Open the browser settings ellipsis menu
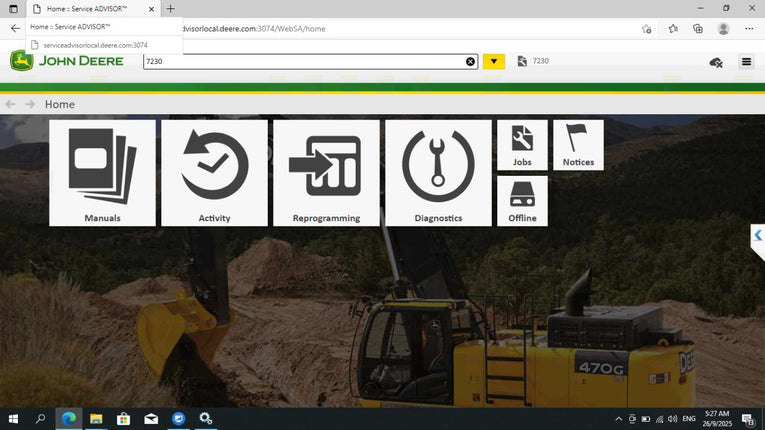 pyautogui.click(x=749, y=28)
